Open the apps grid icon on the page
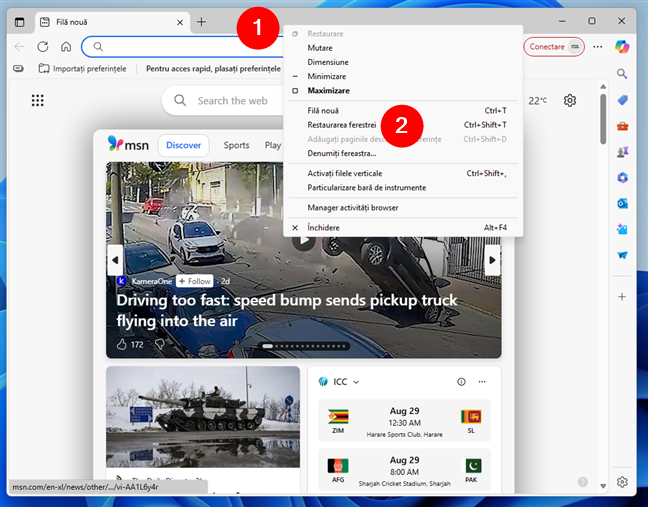This screenshot has height=507, width=648. [38, 100]
